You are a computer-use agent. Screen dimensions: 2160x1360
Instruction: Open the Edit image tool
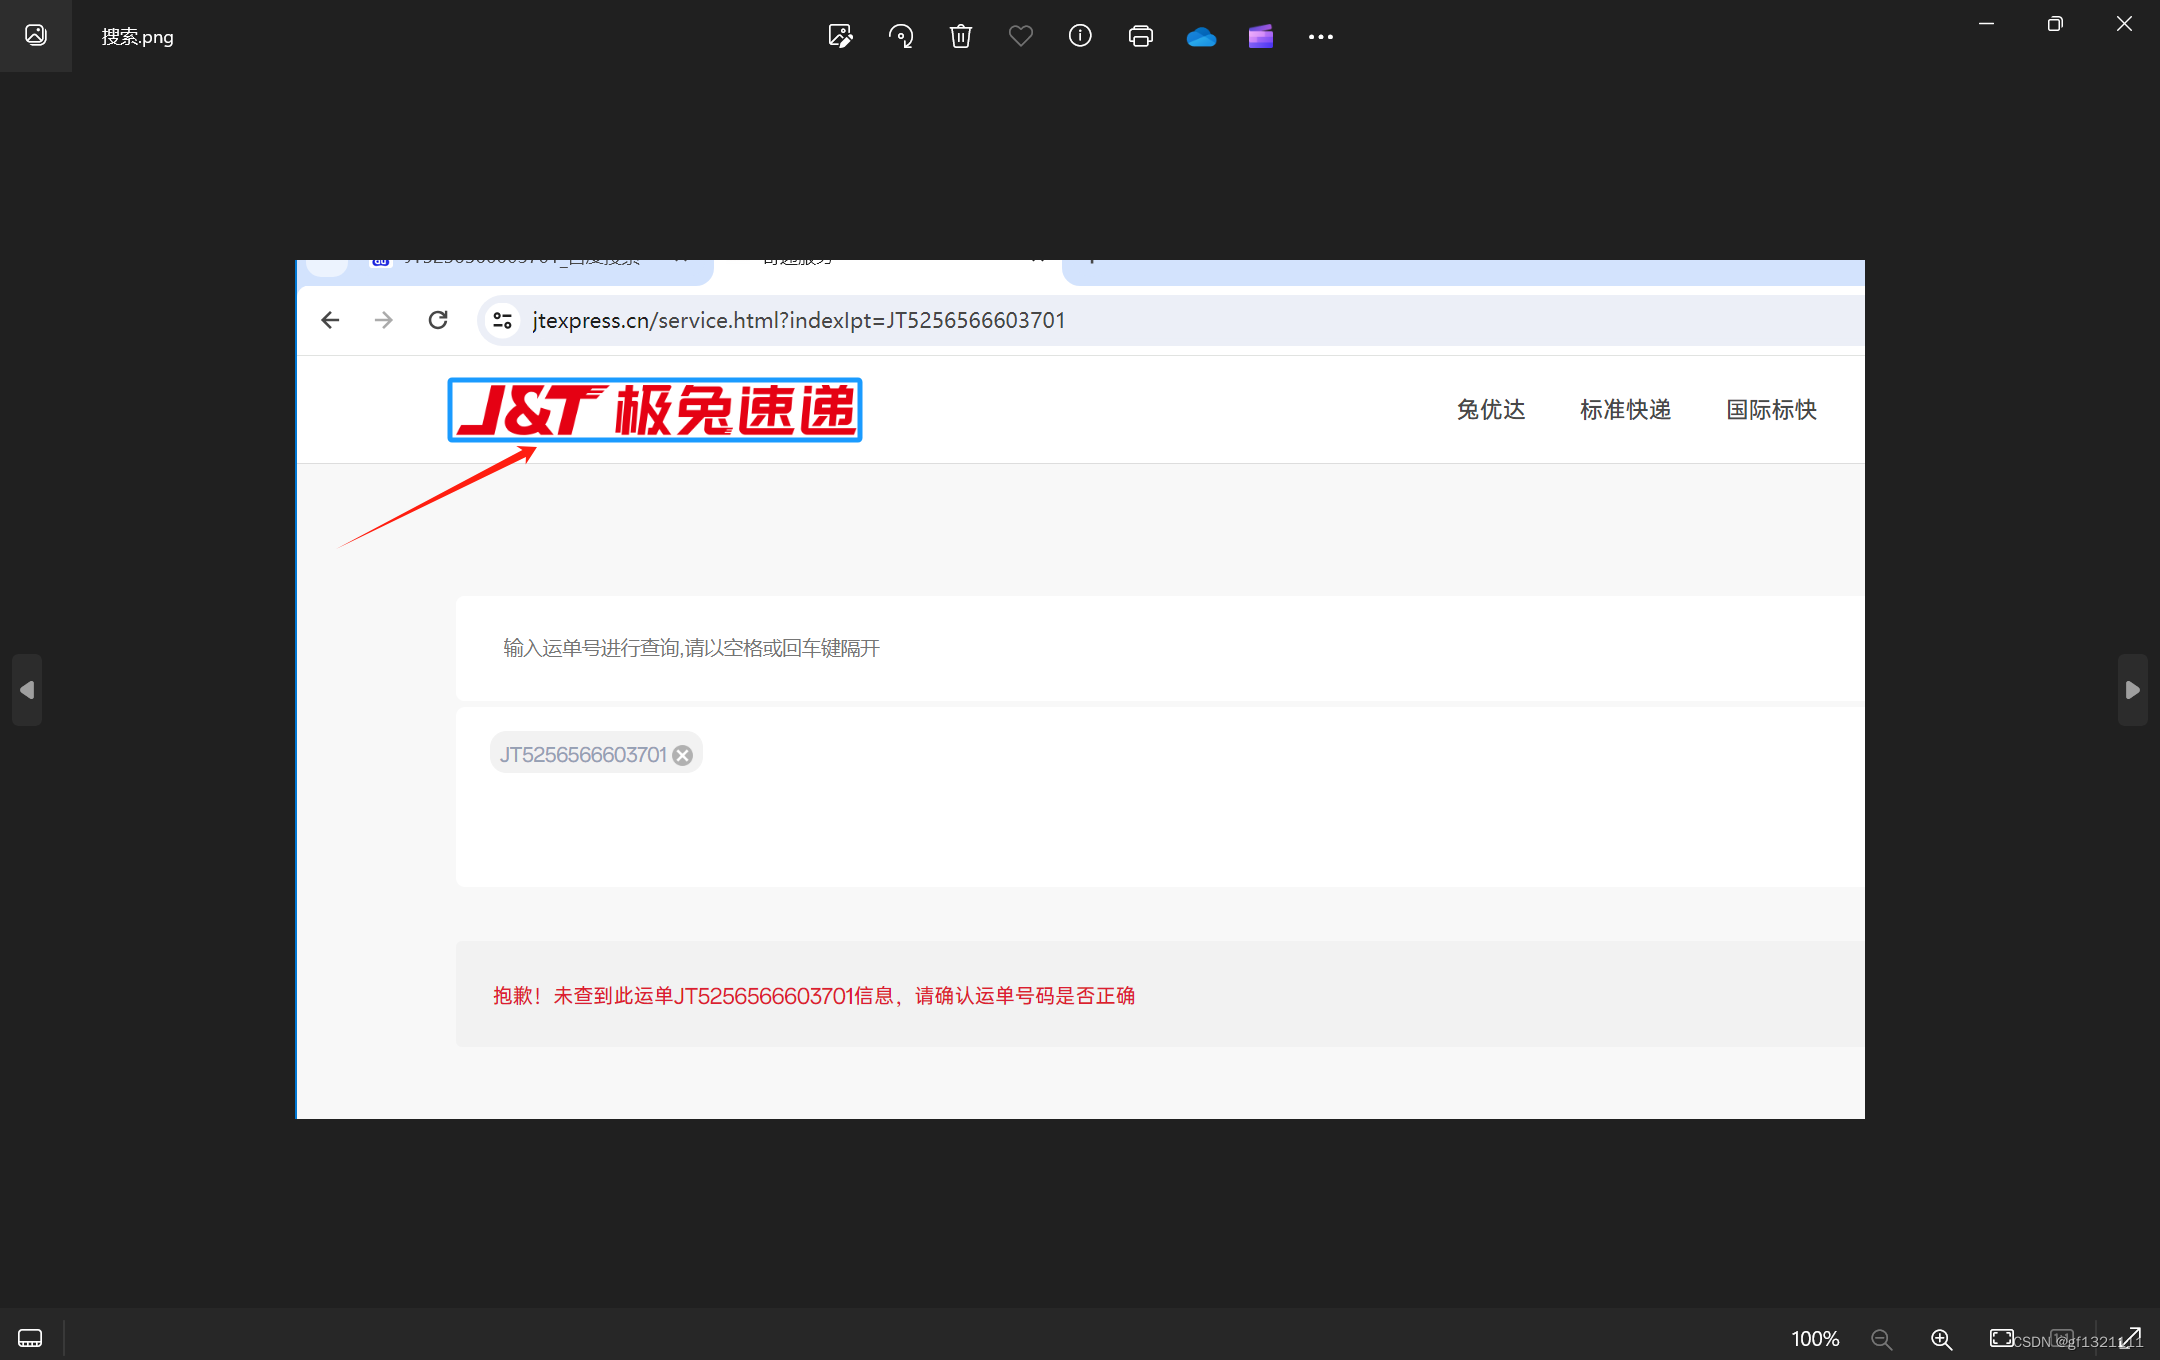point(840,37)
